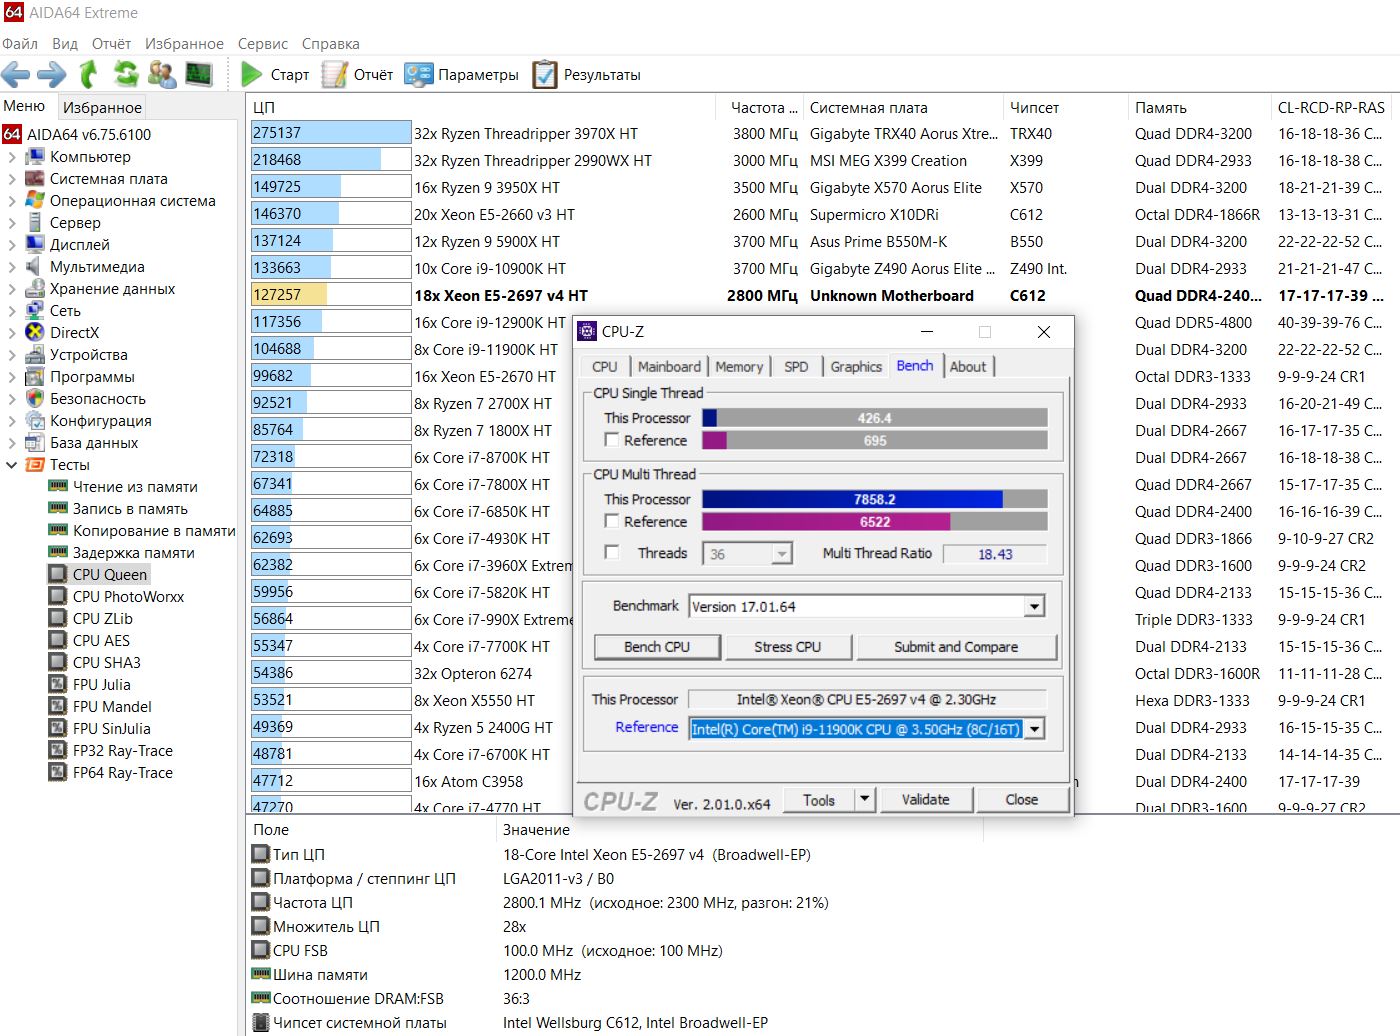Click the Validate button in CPU-Z

[x=925, y=799]
